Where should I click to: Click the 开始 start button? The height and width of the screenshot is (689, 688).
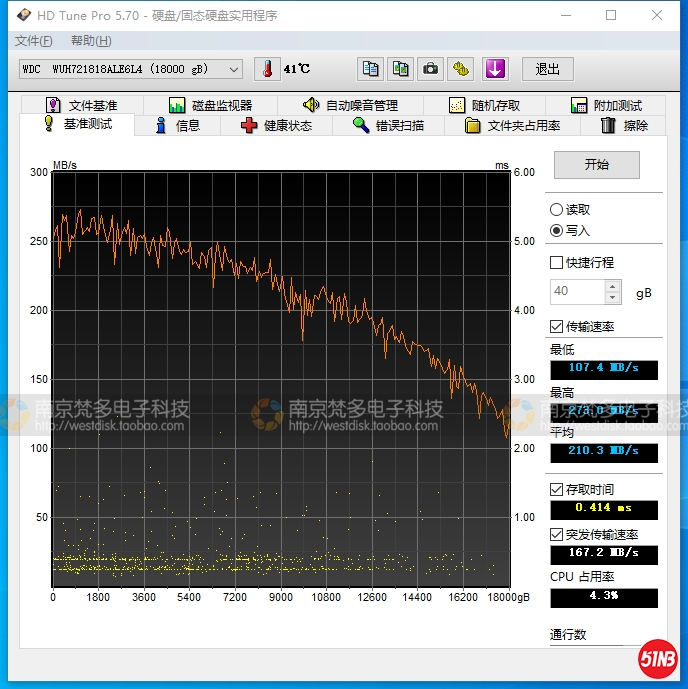coord(596,165)
